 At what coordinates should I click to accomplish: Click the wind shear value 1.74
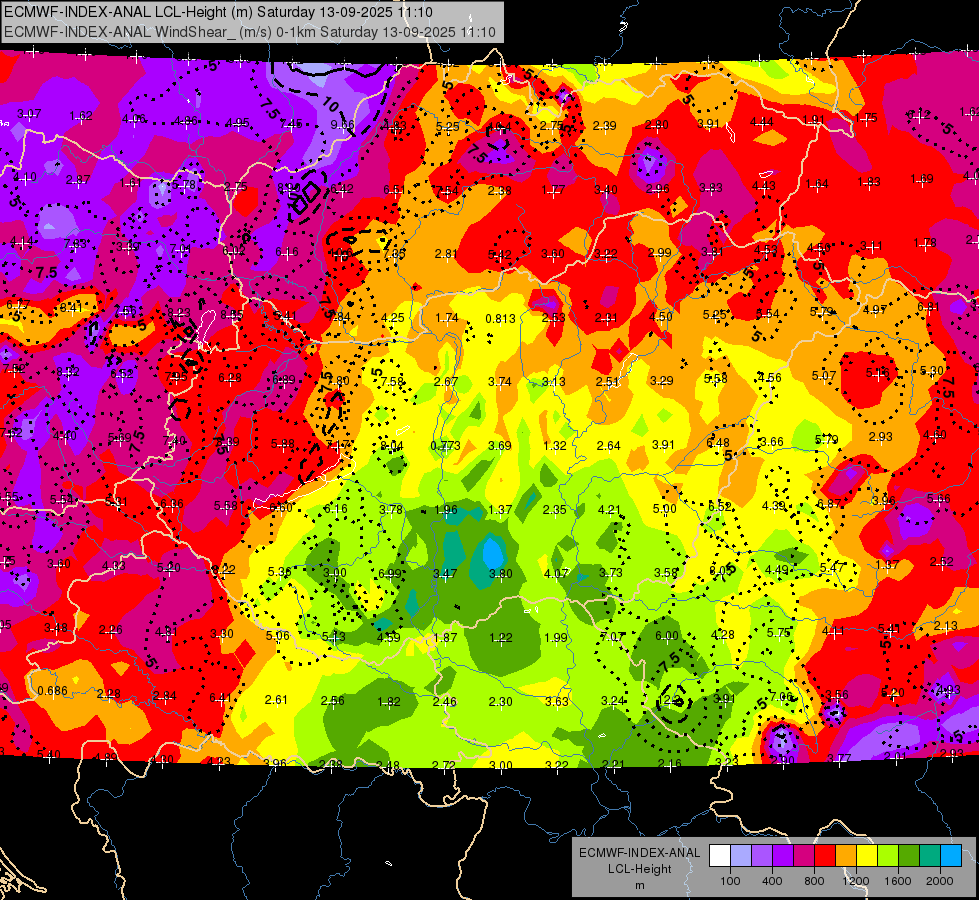(x=447, y=317)
